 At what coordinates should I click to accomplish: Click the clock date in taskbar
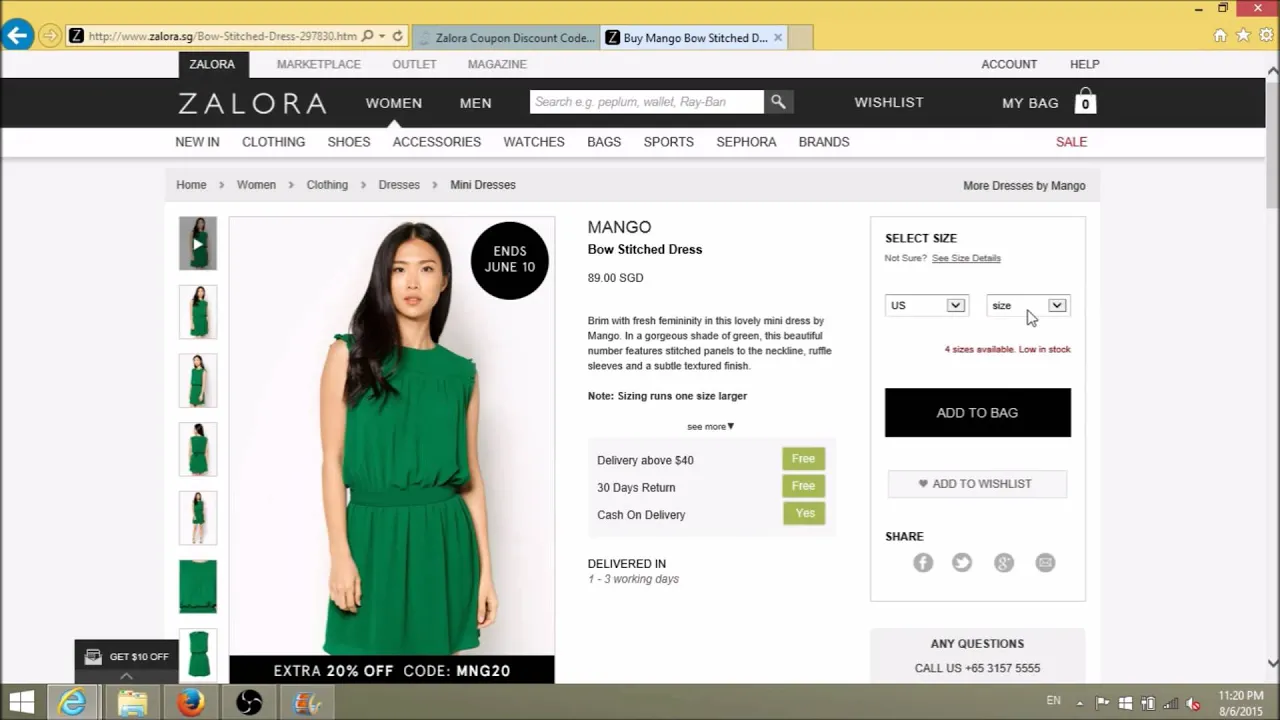click(1241, 703)
